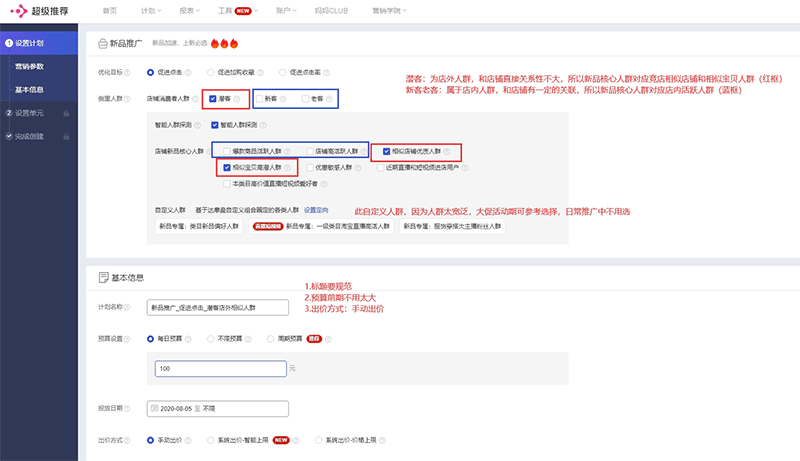This screenshot has height=461, width=800.
Task: Click the calendar icon in 投放日期 field
Action: click(x=152, y=408)
